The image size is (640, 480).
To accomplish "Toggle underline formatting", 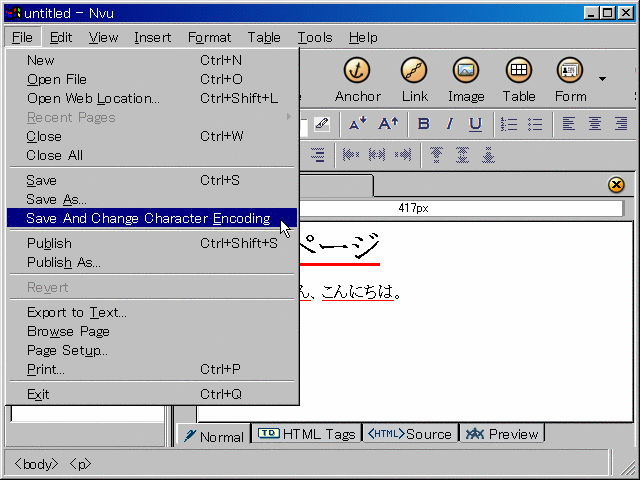I will pos(475,124).
